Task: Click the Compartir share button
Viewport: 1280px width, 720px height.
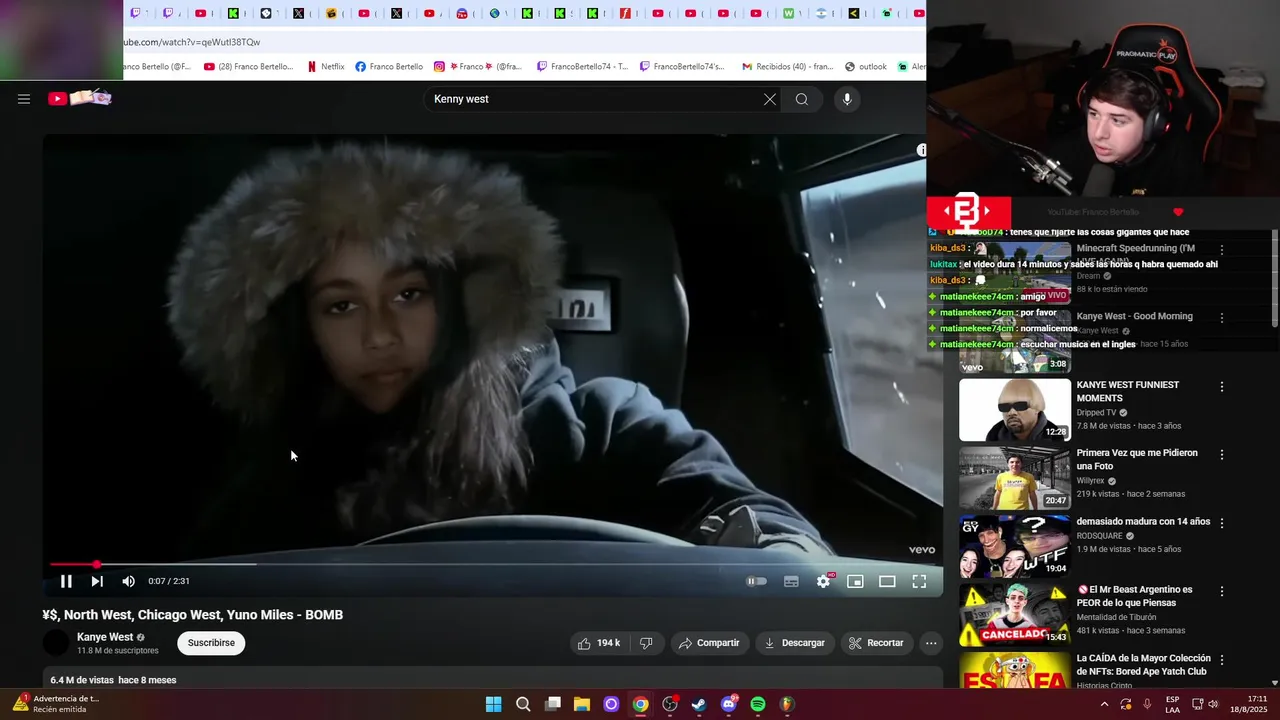Action: tap(709, 643)
